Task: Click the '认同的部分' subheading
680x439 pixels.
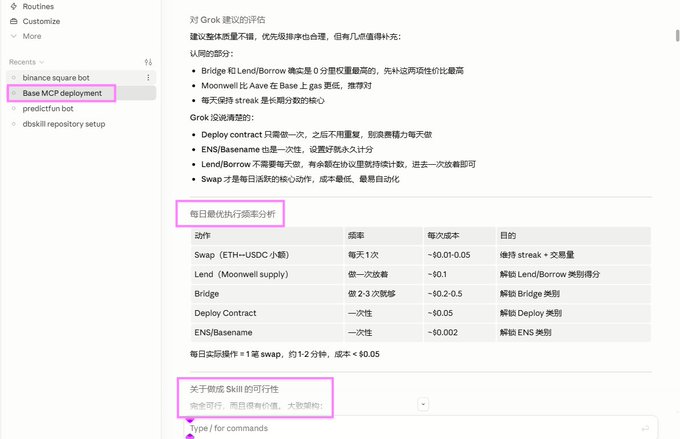Action: tap(212, 54)
